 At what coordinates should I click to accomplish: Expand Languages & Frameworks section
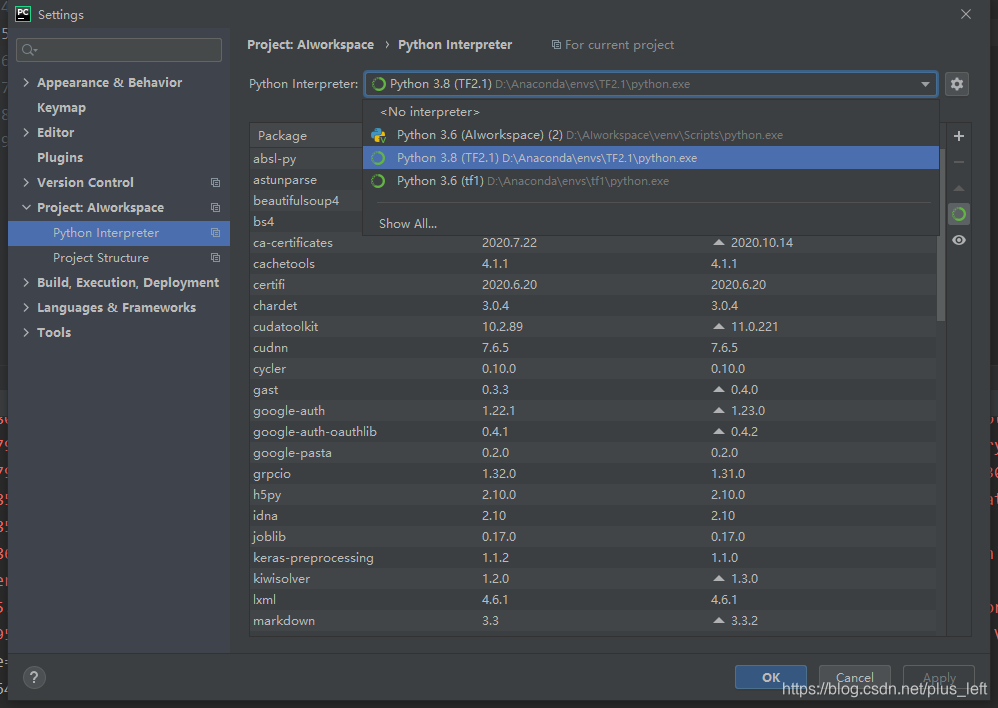26,308
